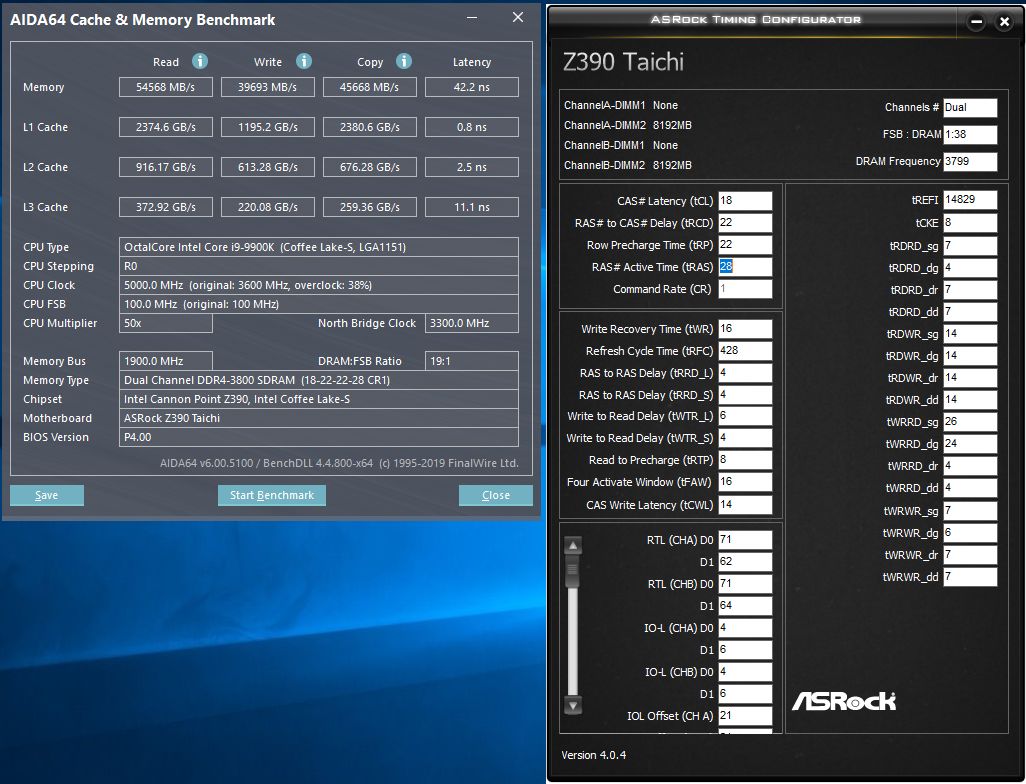Edit the tRRD_L RAS to RAS Delay value
The width and height of the screenshot is (1026, 784).
(x=745, y=373)
